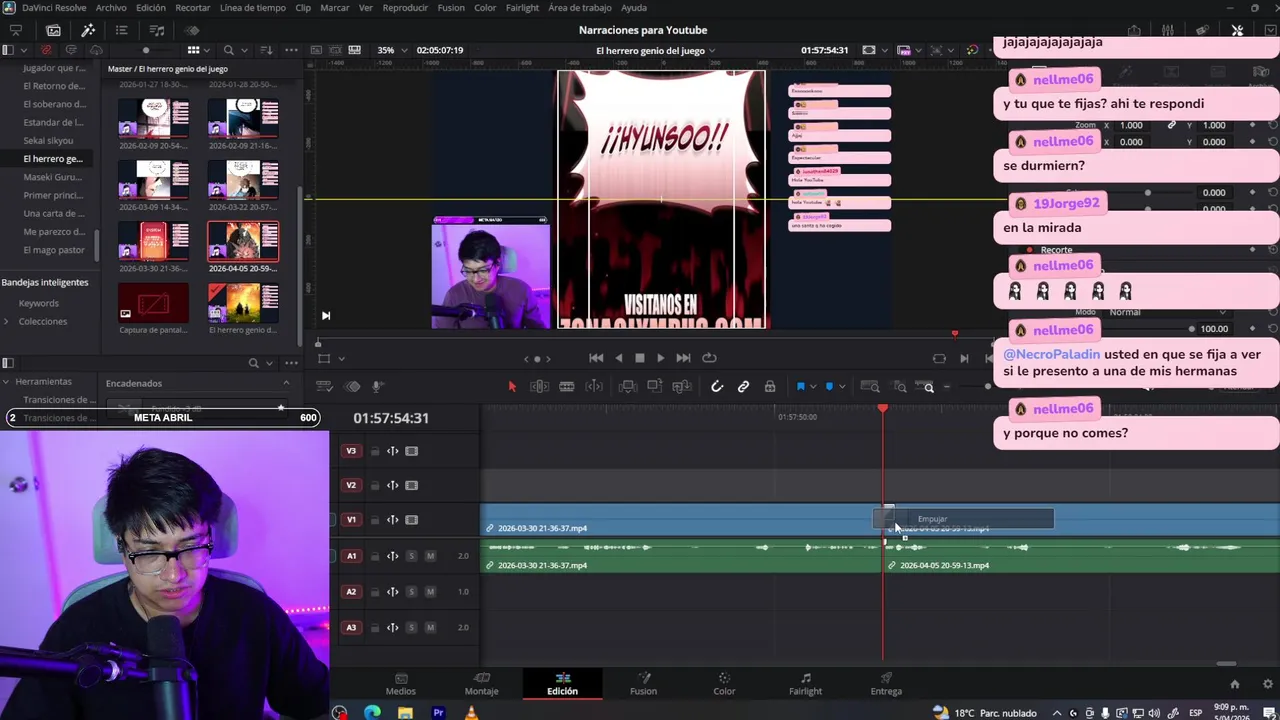The image size is (1280, 720).
Task: Click the Overwrite Clip toolbar icon
Action: click(x=654, y=387)
